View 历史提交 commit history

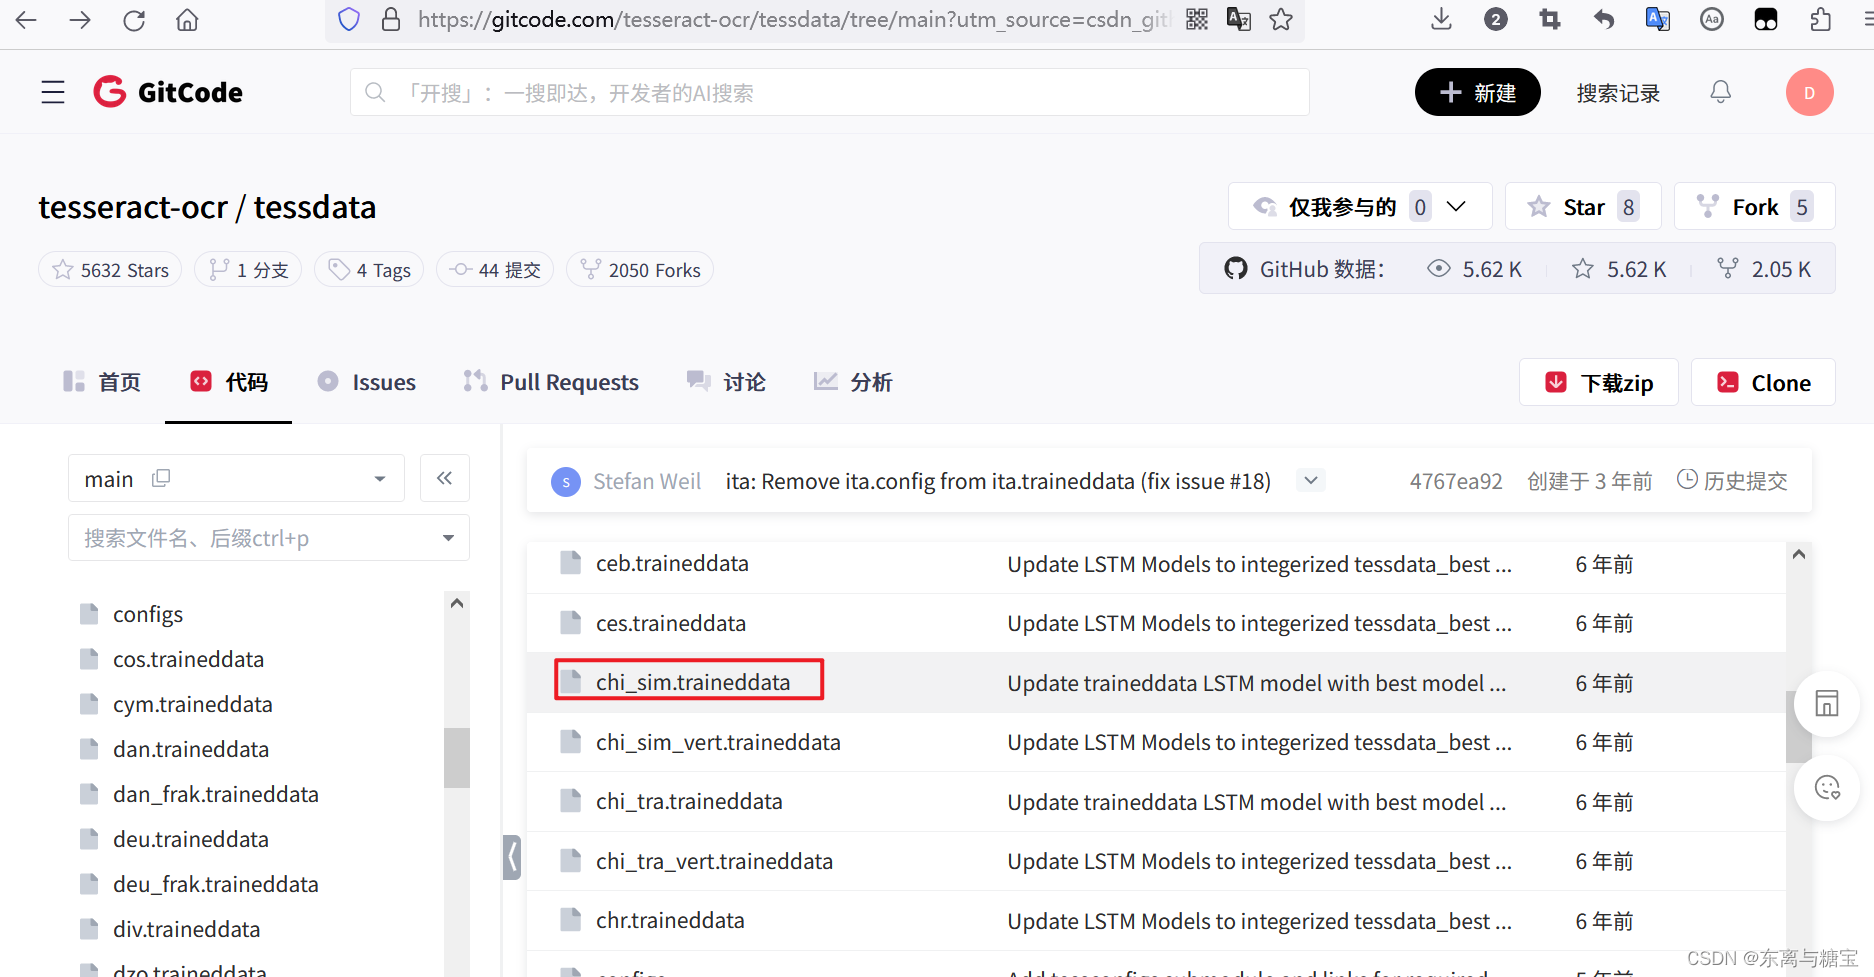coord(1732,481)
